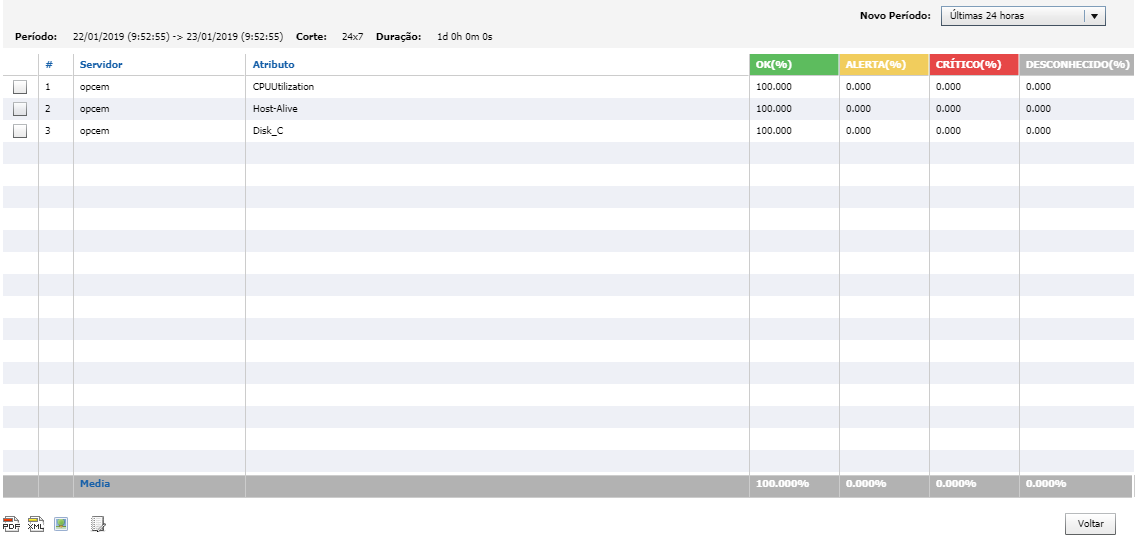Viewport: 1138px width, 537px height.
Task: Click the CPUUtilization attribute cell
Action: pyautogui.click(x=283, y=87)
